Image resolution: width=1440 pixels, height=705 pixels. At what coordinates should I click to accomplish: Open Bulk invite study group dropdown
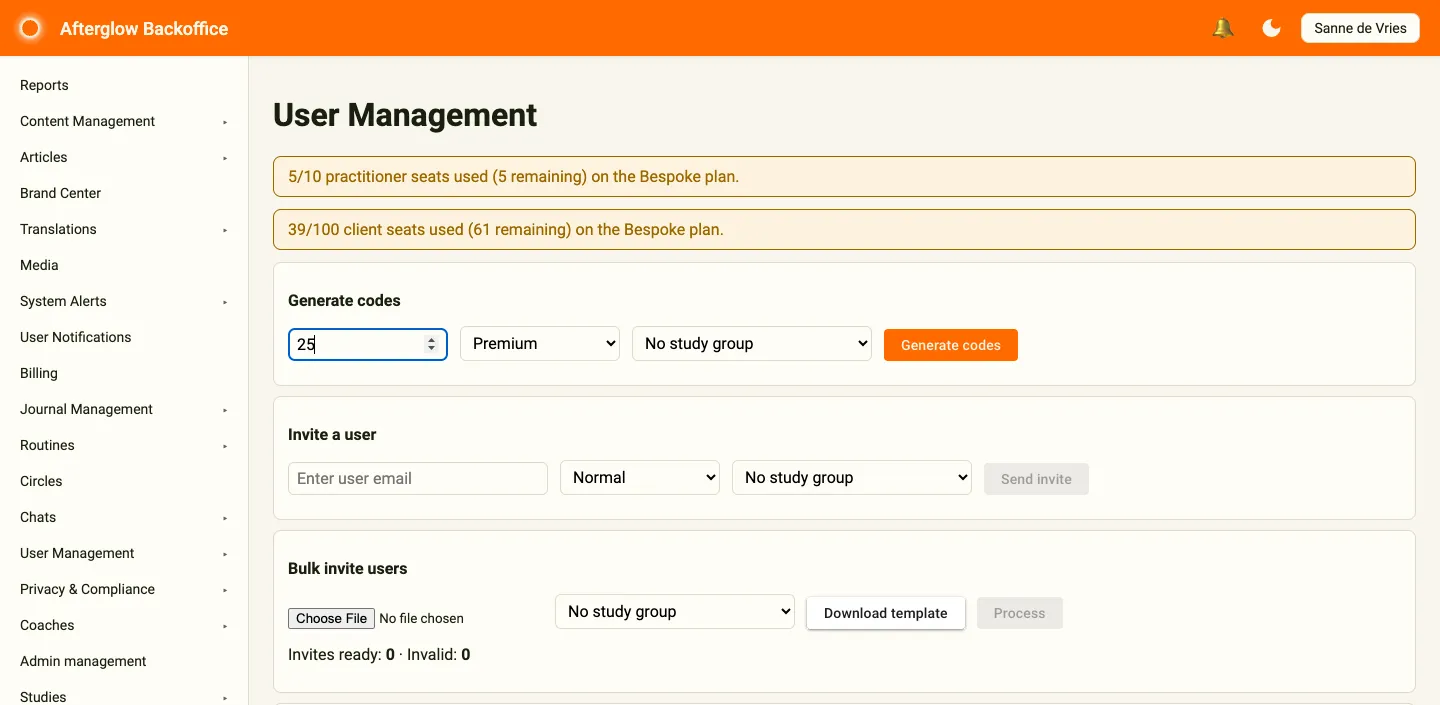675,612
